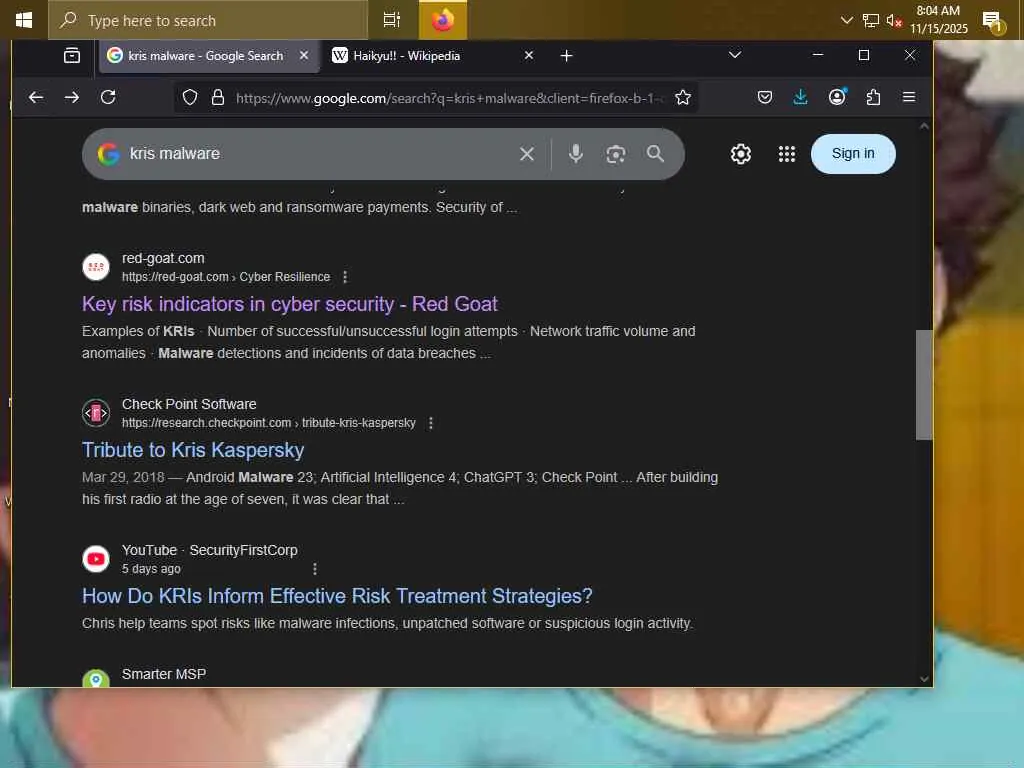The height and width of the screenshot is (768, 1024).
Task: Click the site security padlock icon
Action: coord(218,98)
